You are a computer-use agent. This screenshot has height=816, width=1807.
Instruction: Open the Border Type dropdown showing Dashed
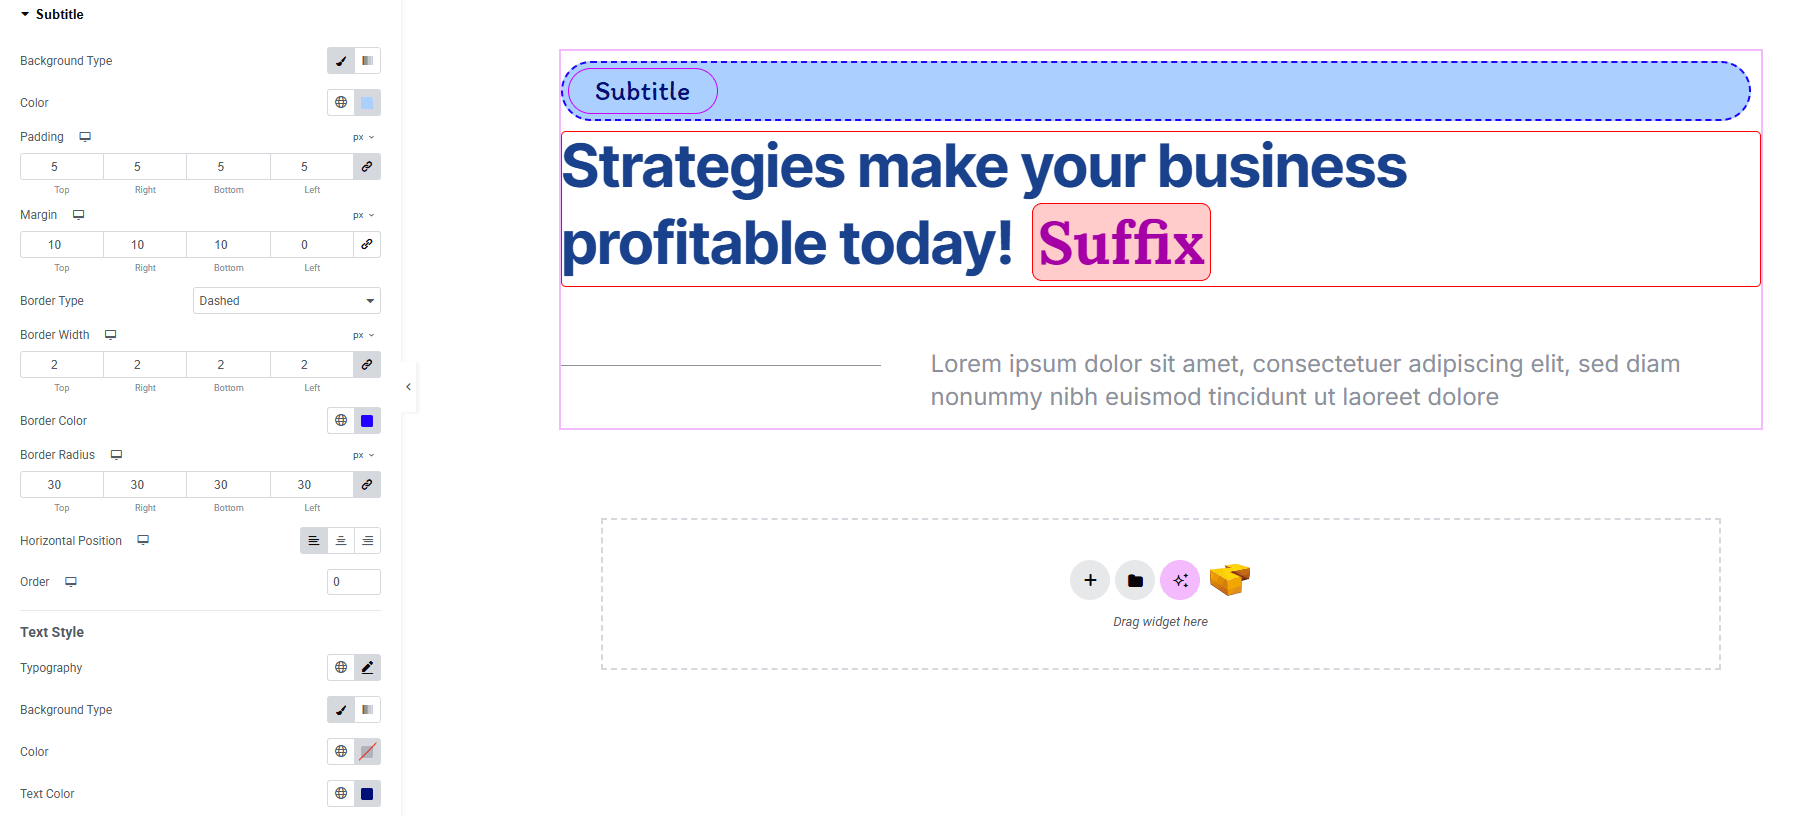[286, 301]
